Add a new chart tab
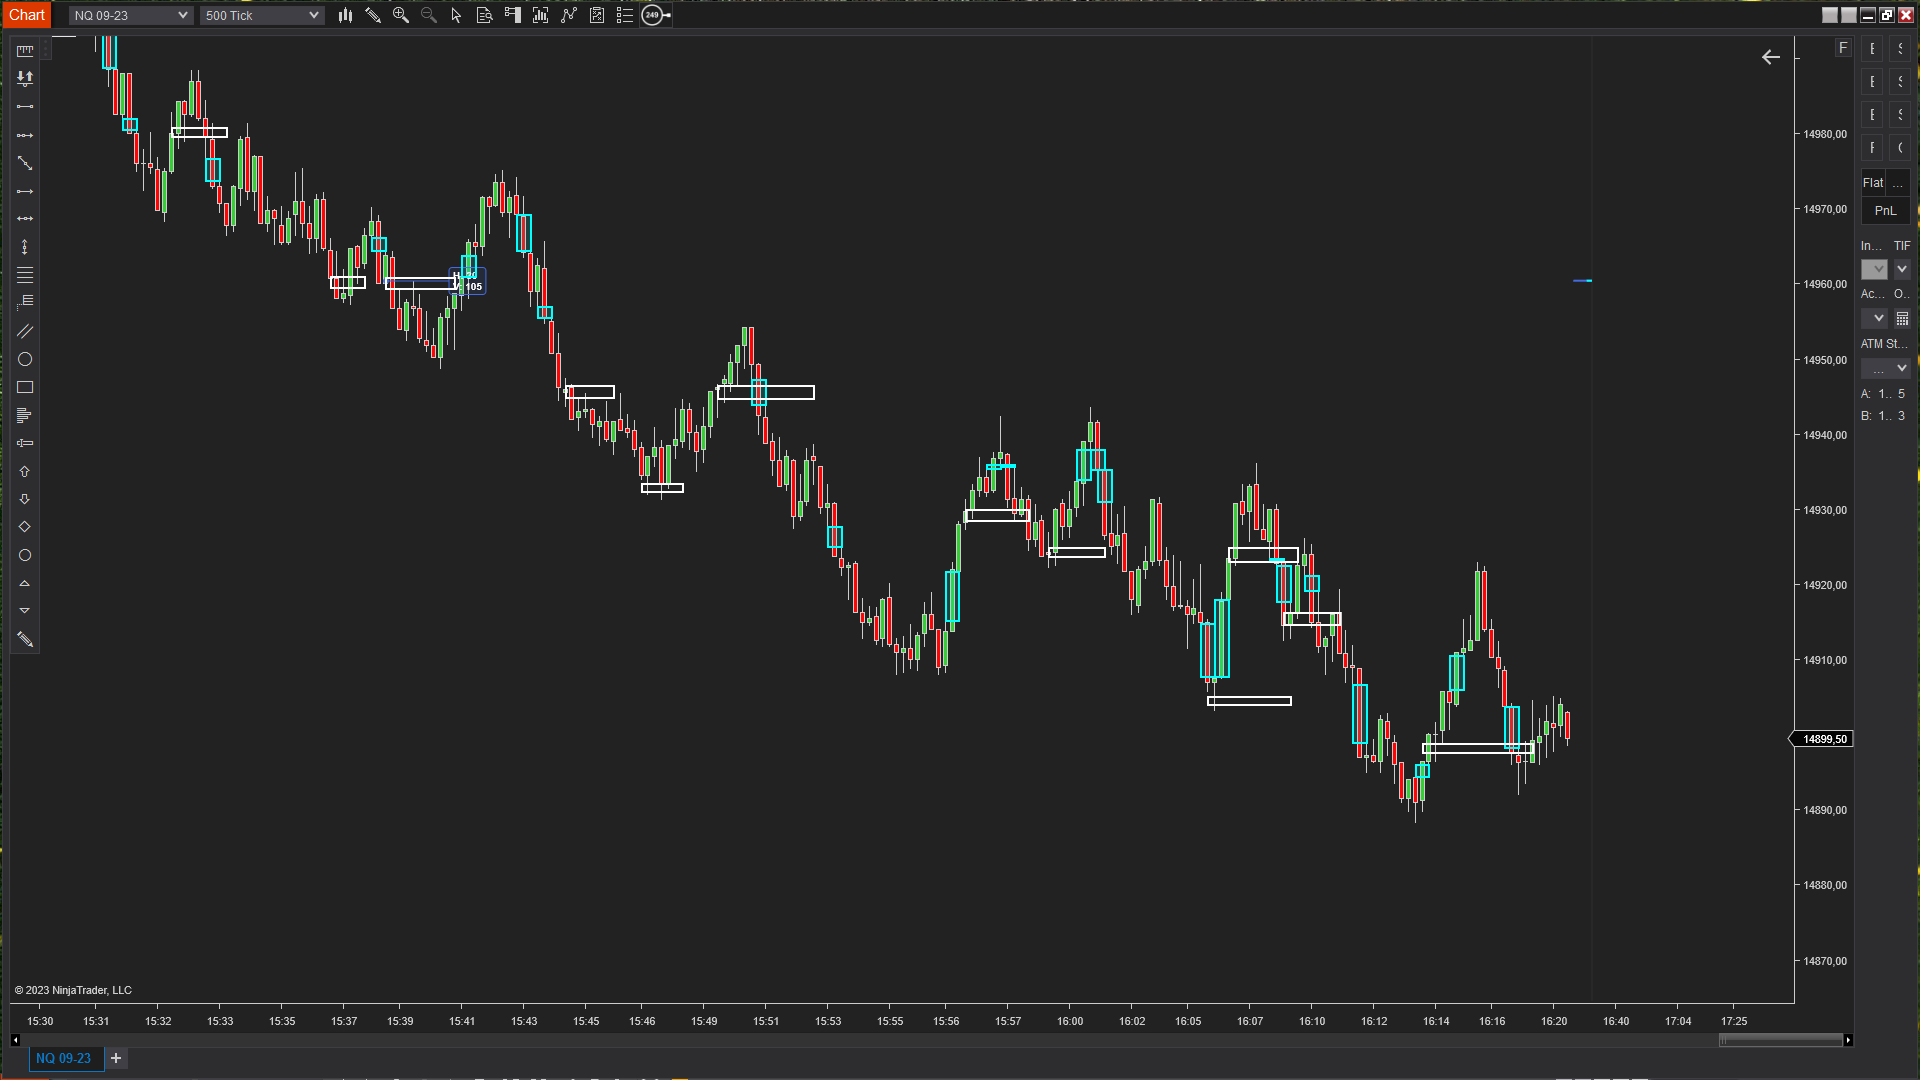Image resolution: width=1920 pixels, height=1080 pixels. pyautogui.click(x=116, y=1058)
